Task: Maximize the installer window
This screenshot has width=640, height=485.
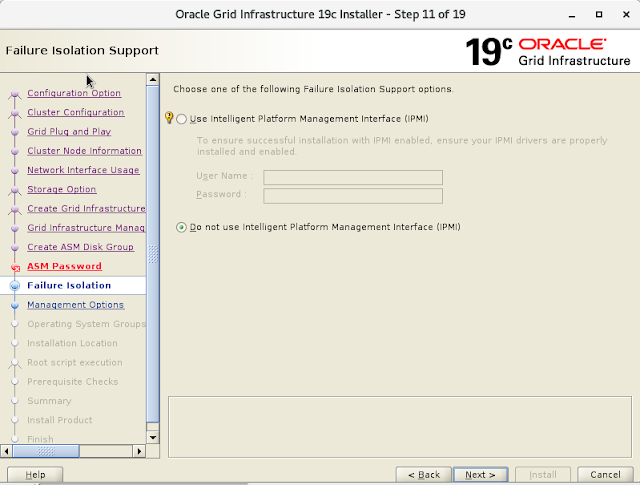Action: tap(599, 15)
